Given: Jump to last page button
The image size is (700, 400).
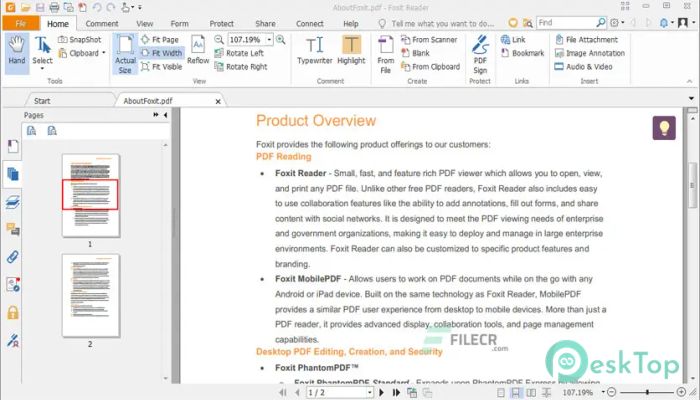Looking at the screenshot, I should coord(396,392).
